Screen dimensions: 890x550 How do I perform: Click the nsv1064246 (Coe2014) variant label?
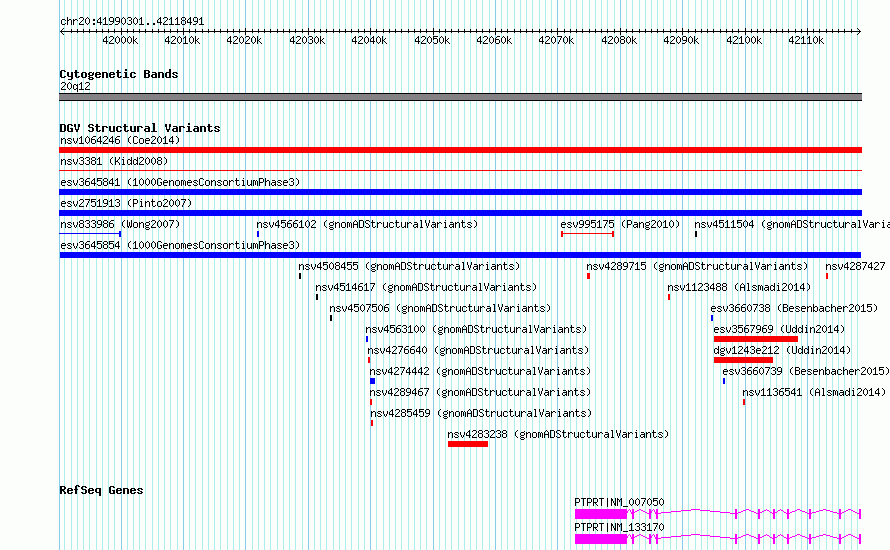120,140
